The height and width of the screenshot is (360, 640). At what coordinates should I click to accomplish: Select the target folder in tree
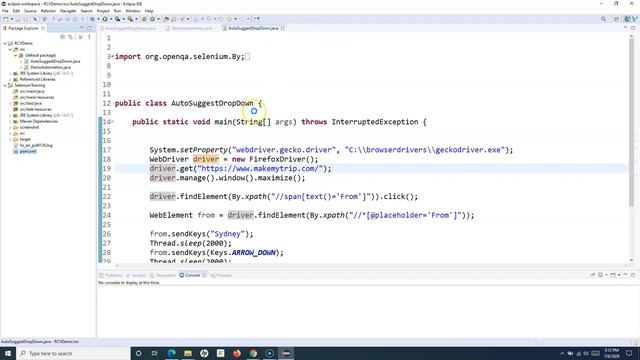tap(25, 139)
